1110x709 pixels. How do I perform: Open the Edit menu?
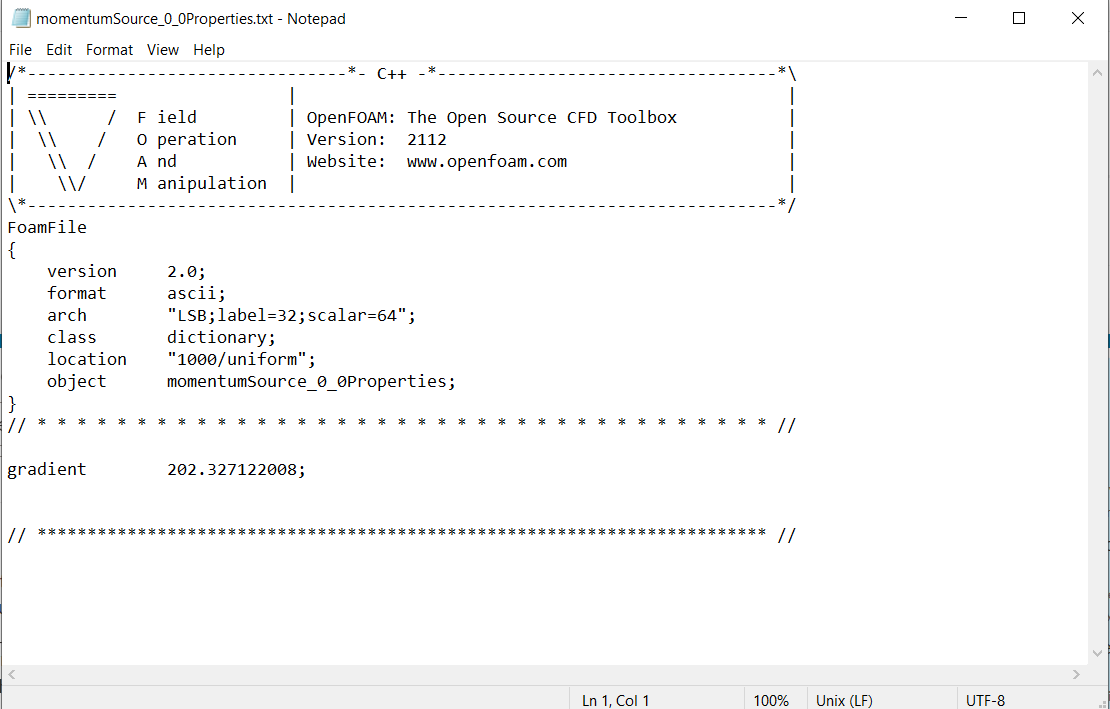59,50
